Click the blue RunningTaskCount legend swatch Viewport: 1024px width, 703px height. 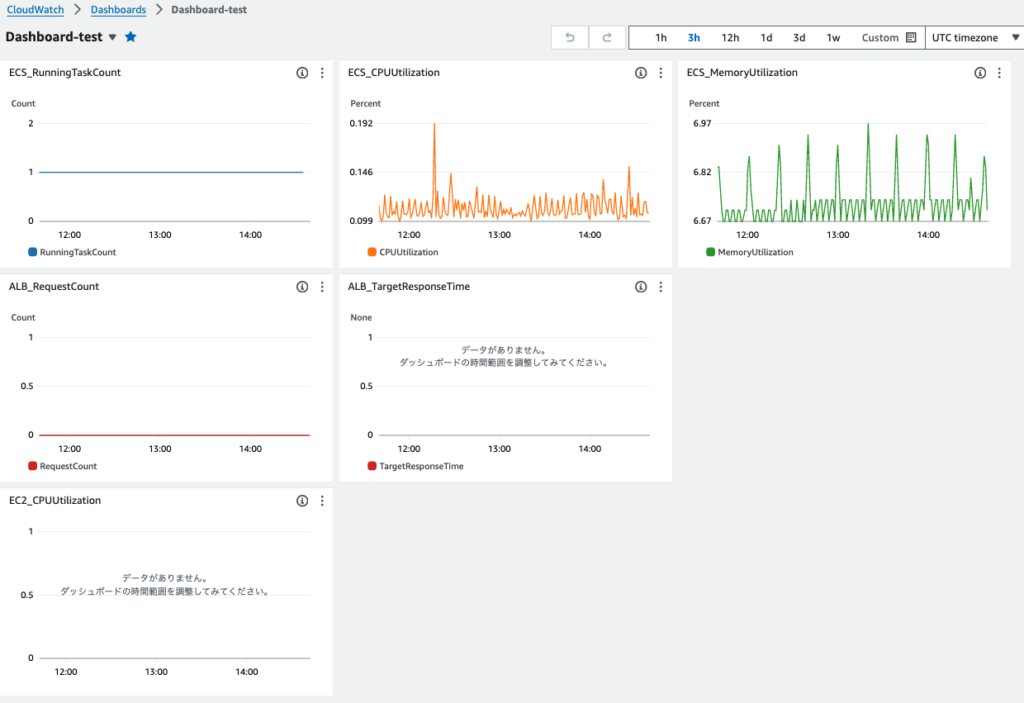[32, 252]
